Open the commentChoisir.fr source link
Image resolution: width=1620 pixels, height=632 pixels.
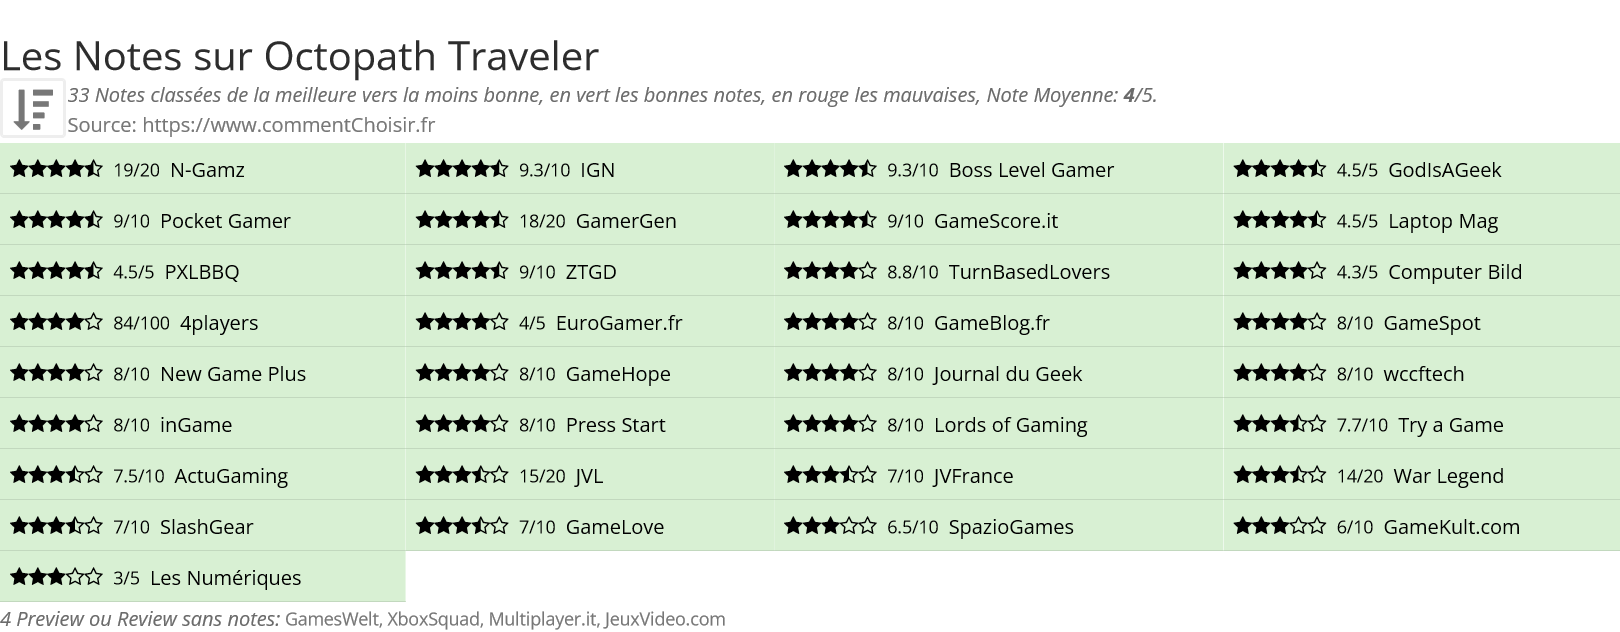[x=289, y=125]
